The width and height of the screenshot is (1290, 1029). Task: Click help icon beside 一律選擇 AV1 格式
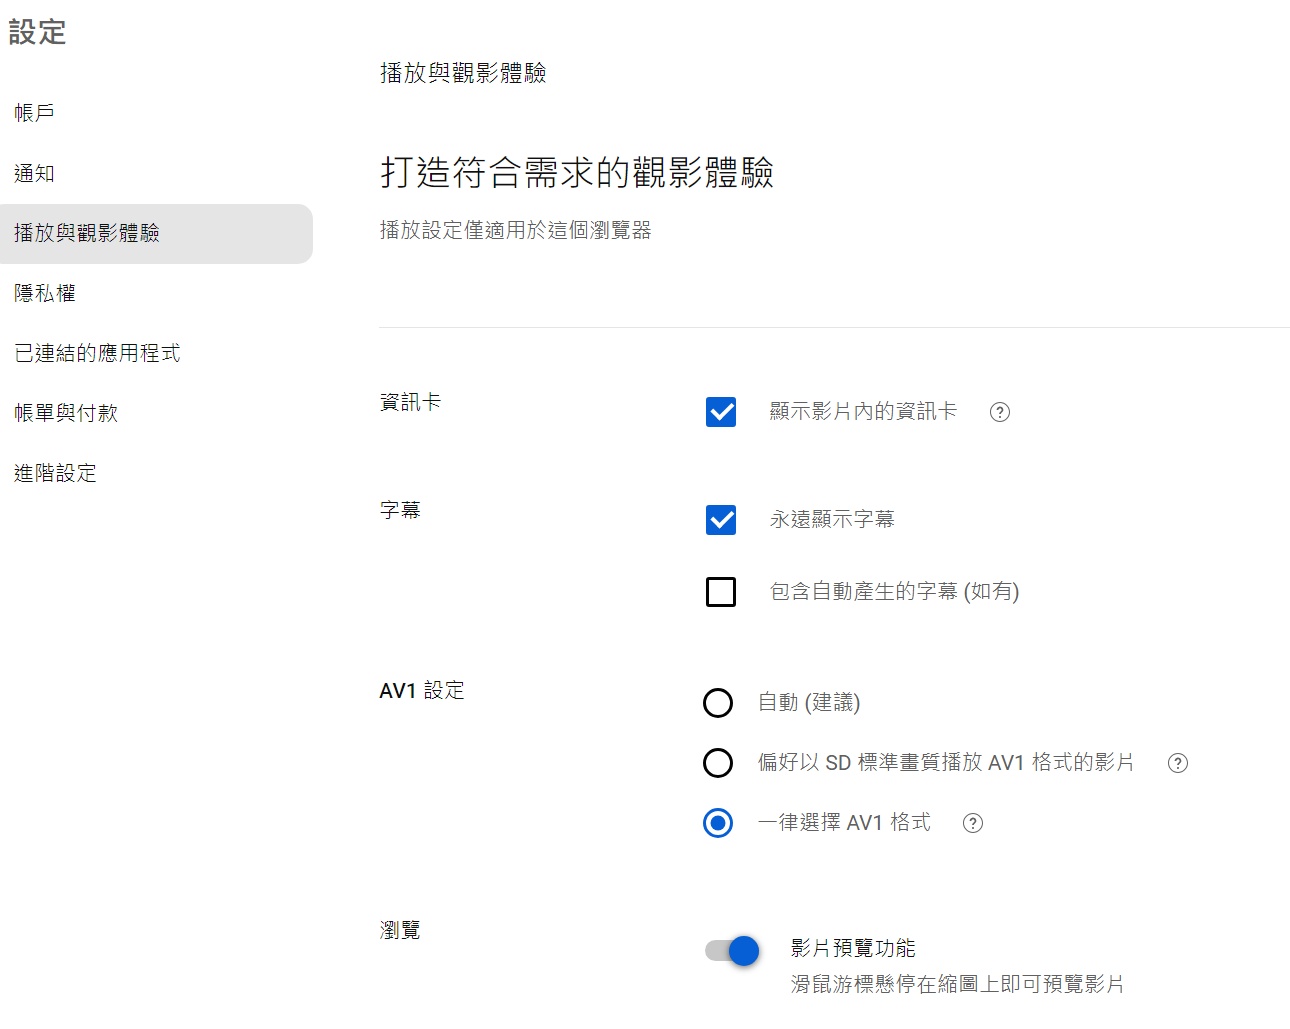972,823
